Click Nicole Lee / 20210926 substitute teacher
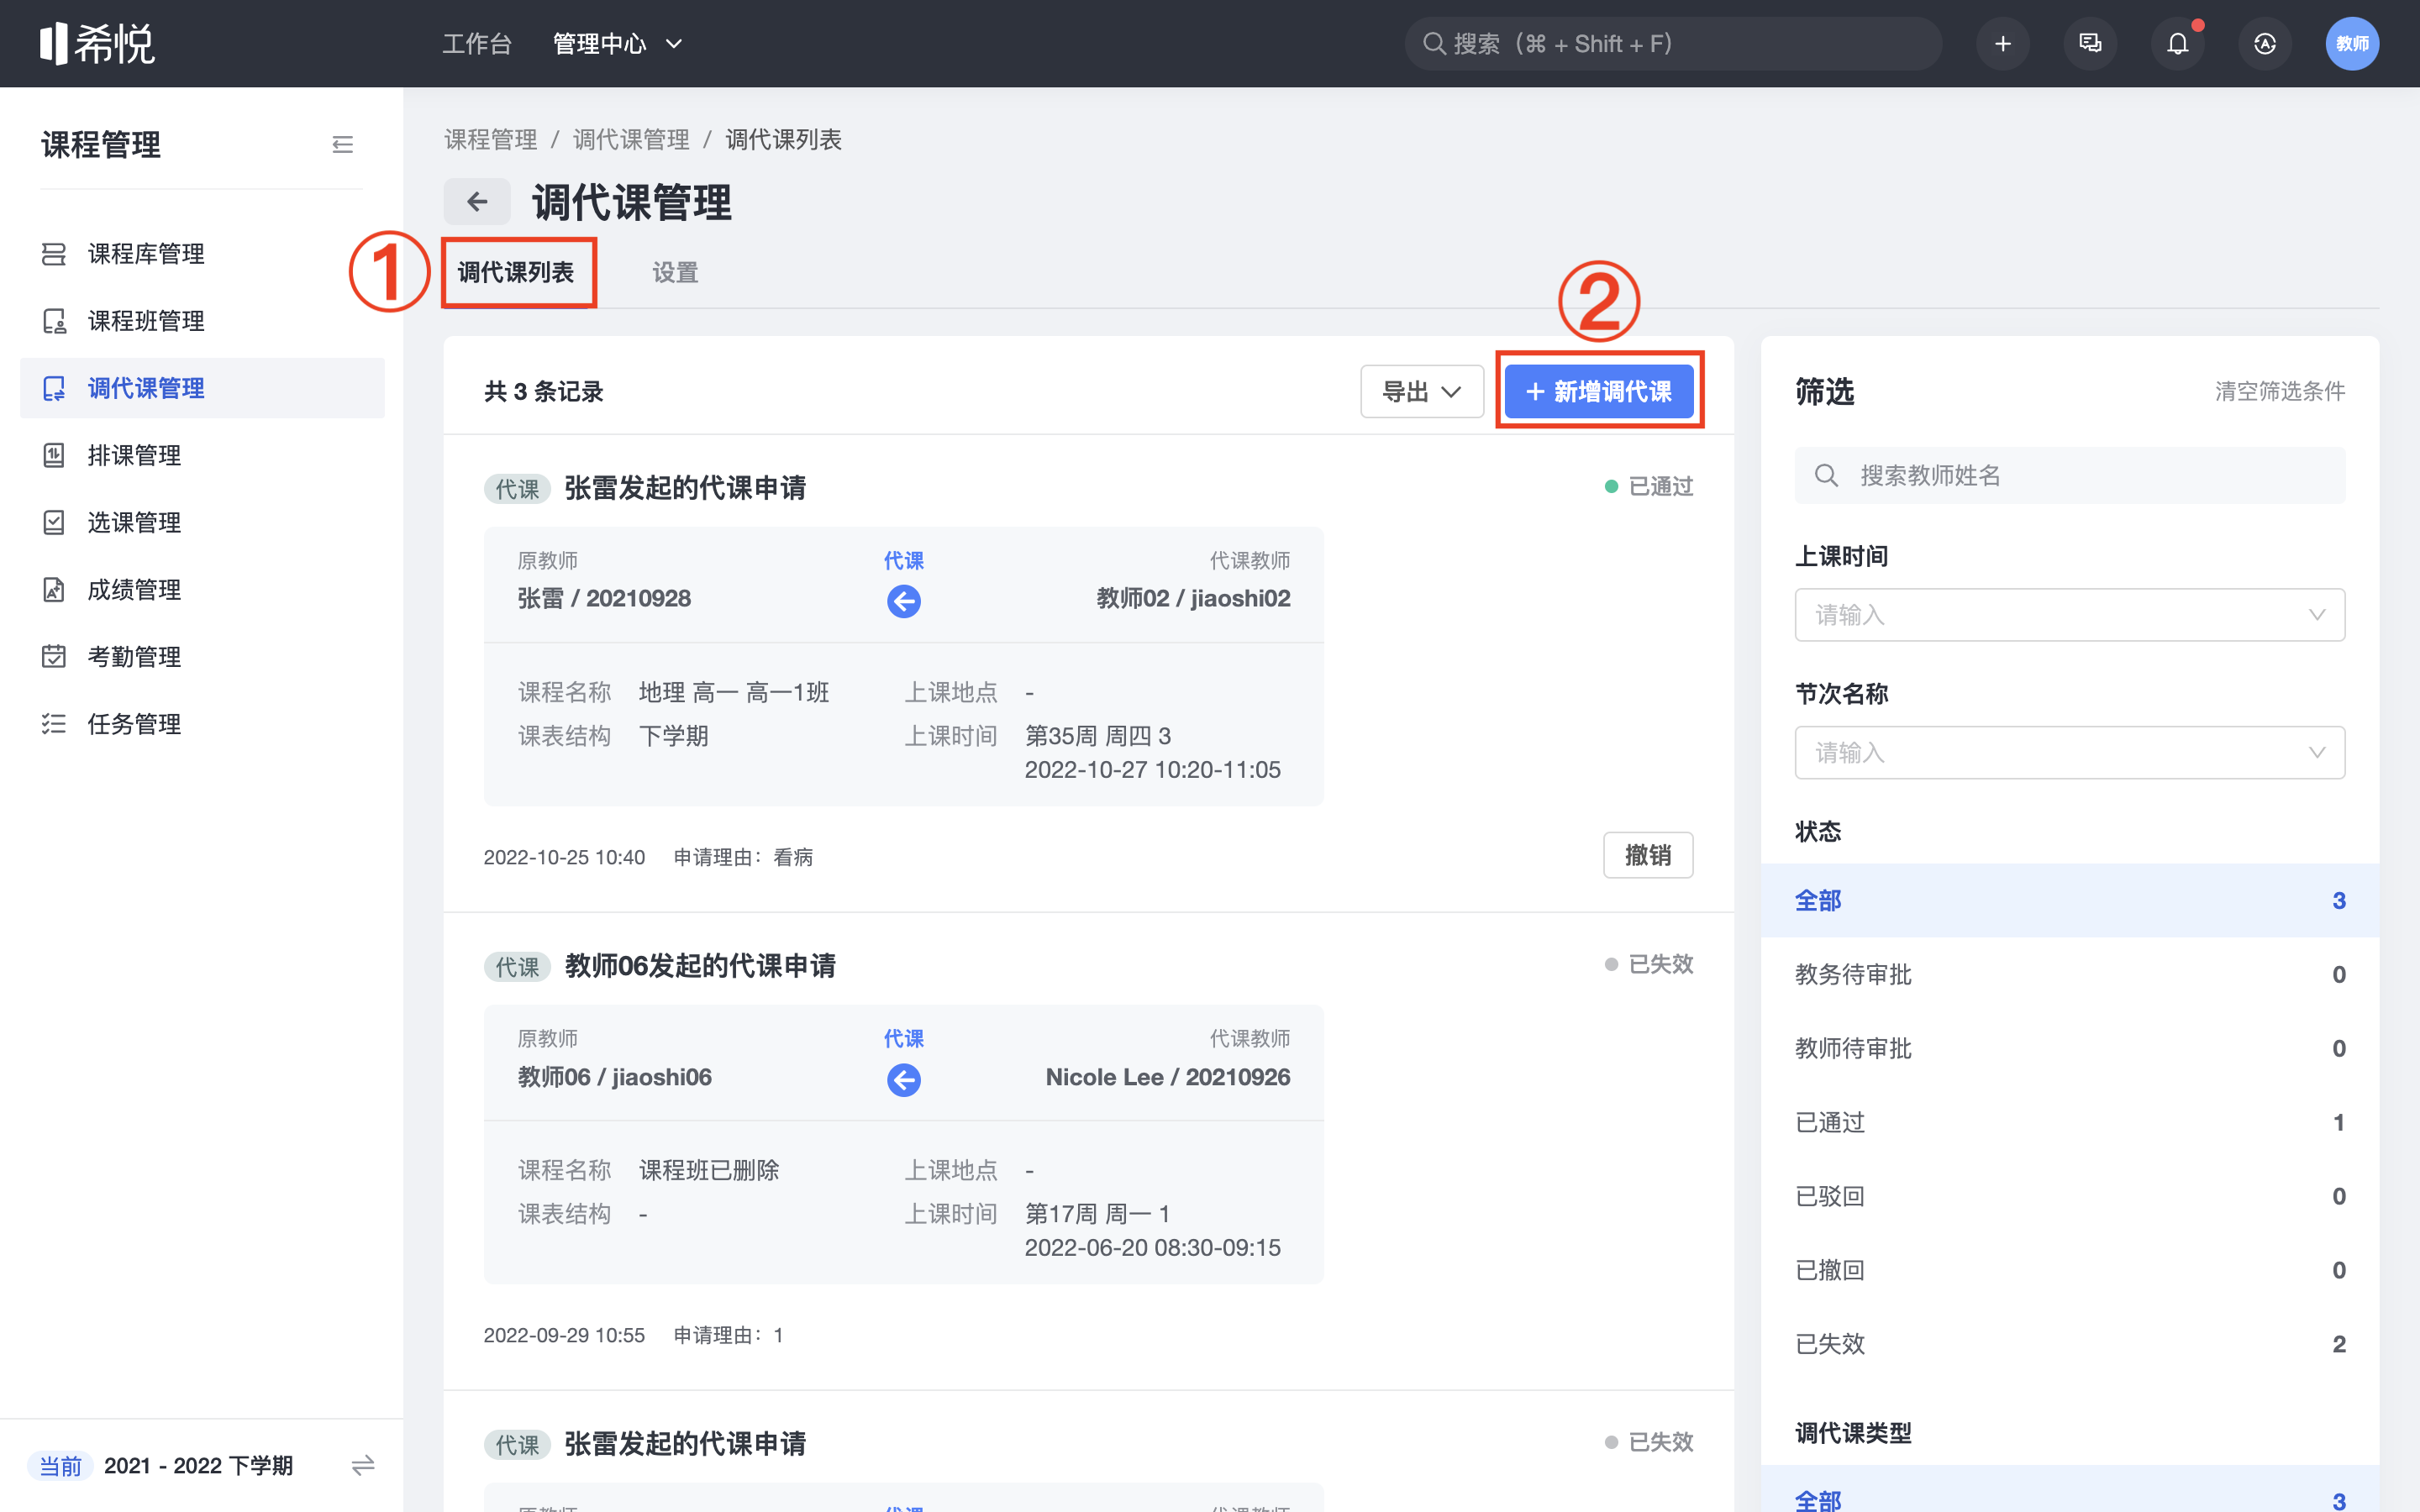 [x=1168, y=1077]
